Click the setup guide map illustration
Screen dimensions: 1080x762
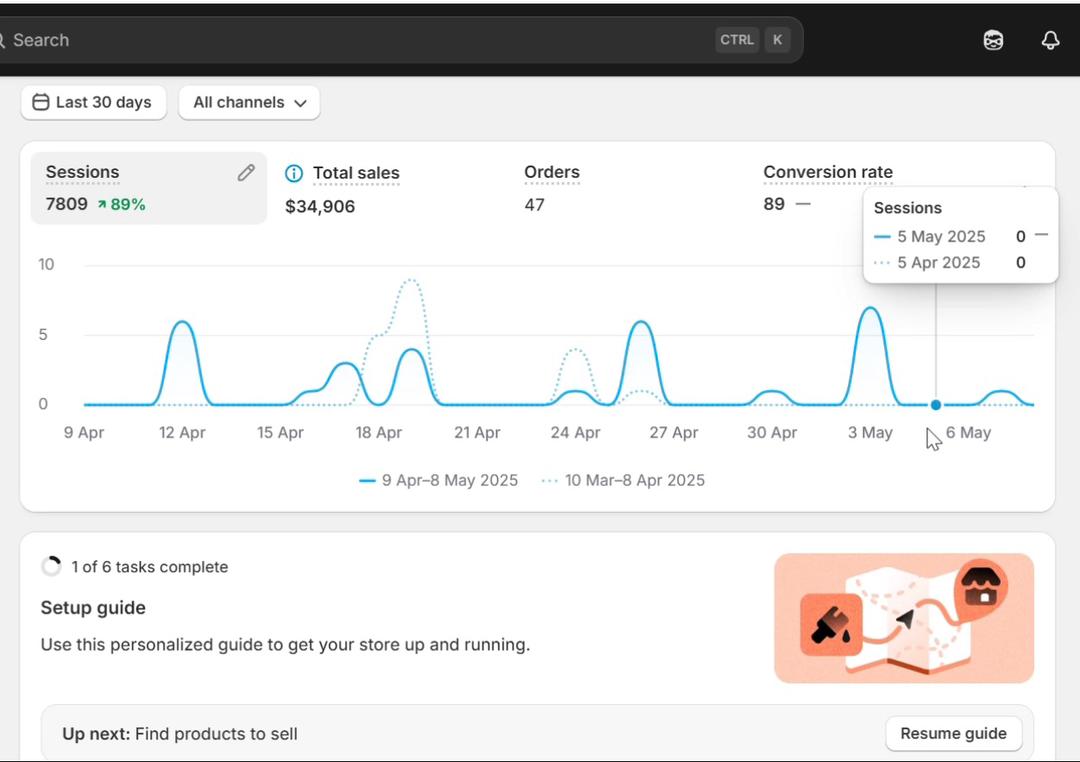(904, 618)
